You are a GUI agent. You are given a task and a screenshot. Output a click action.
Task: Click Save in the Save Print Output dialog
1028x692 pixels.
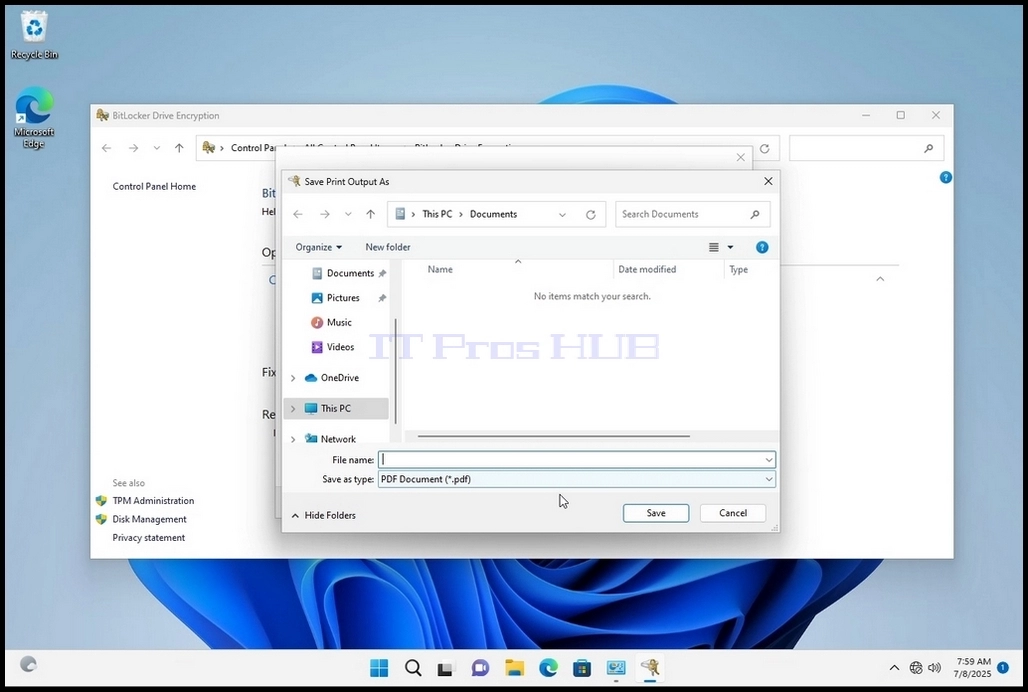pos(656,513)
